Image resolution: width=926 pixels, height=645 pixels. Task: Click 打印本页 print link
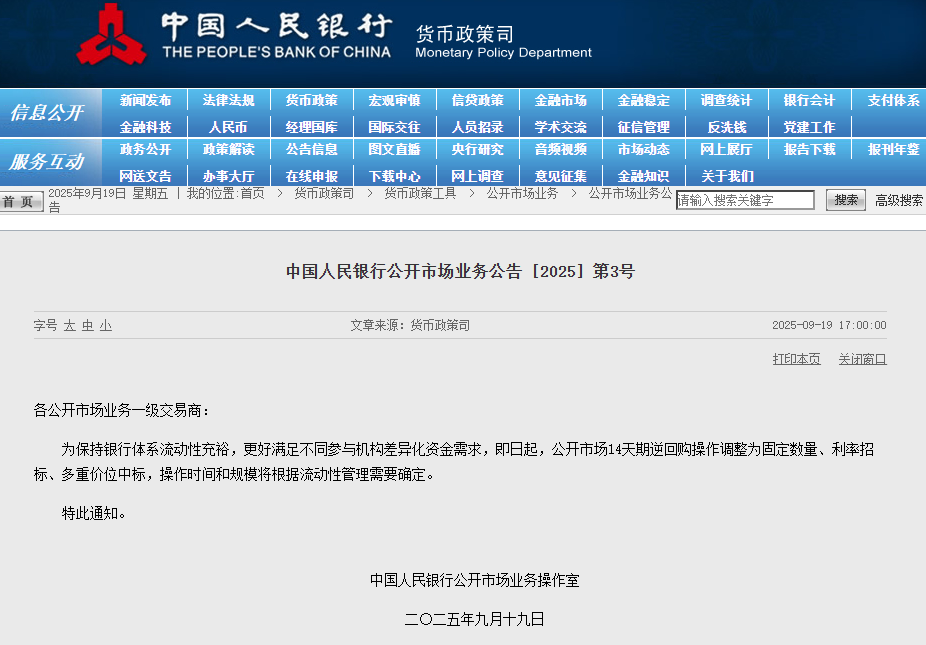point(796,359)
